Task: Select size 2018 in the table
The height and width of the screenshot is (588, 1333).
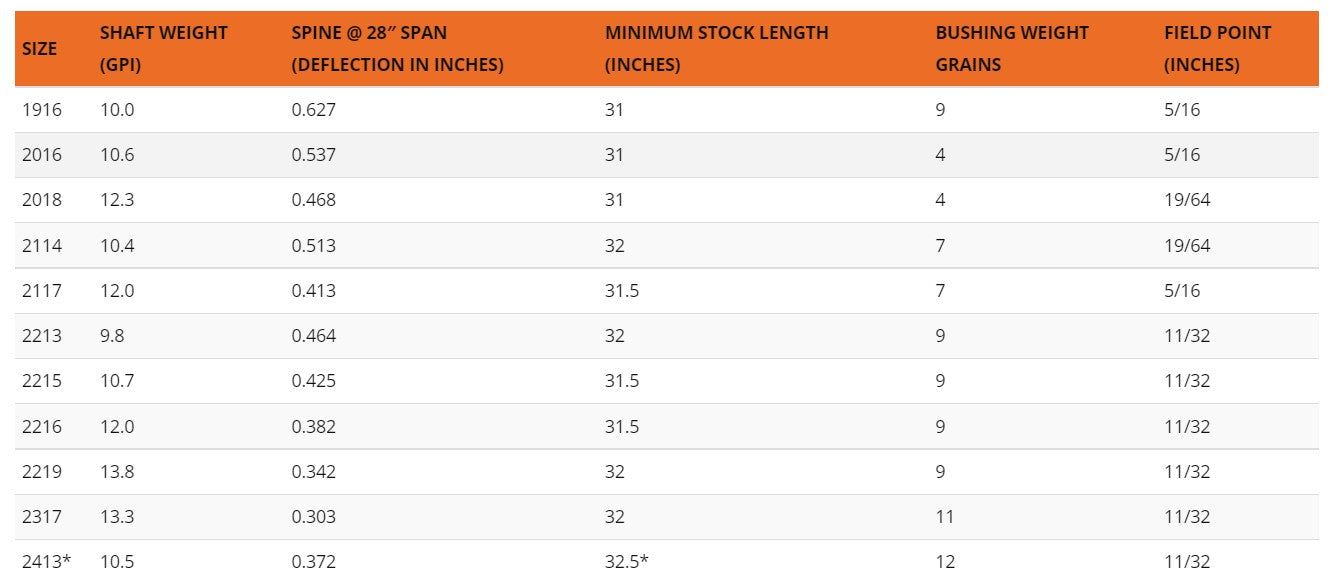Action: point(42,200)
